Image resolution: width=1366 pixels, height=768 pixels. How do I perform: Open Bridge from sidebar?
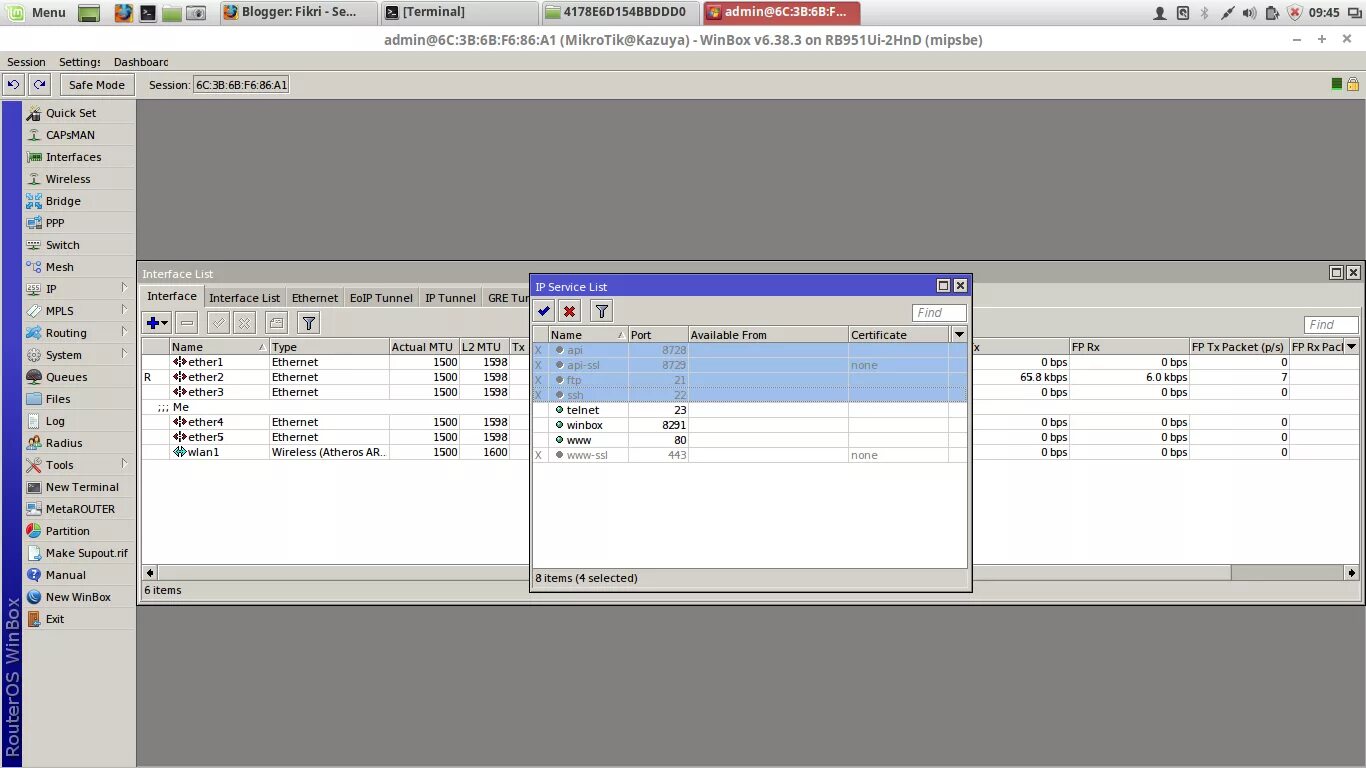tap(79, 201)
